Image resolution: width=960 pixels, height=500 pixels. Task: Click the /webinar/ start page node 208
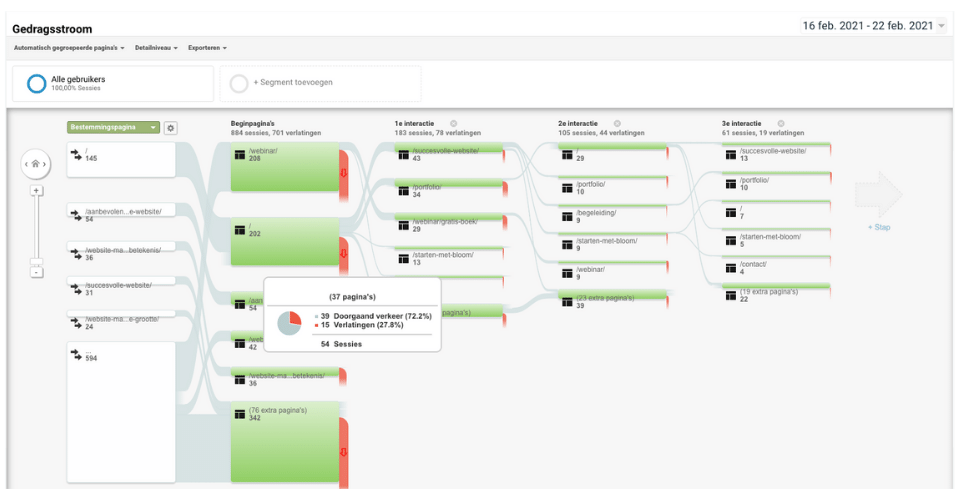(x=285, y=166)
